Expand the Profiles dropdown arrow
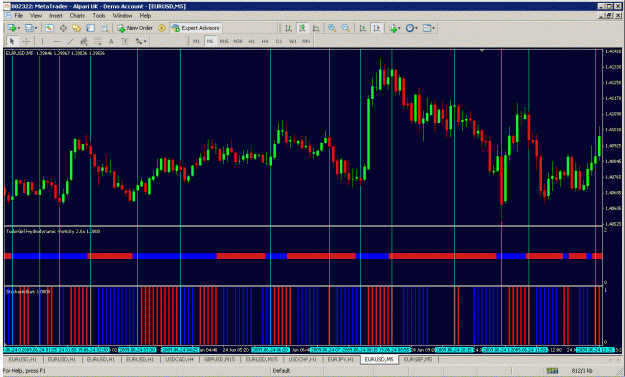Viewport: 625px width, 377px height. (x=36, y=28)
